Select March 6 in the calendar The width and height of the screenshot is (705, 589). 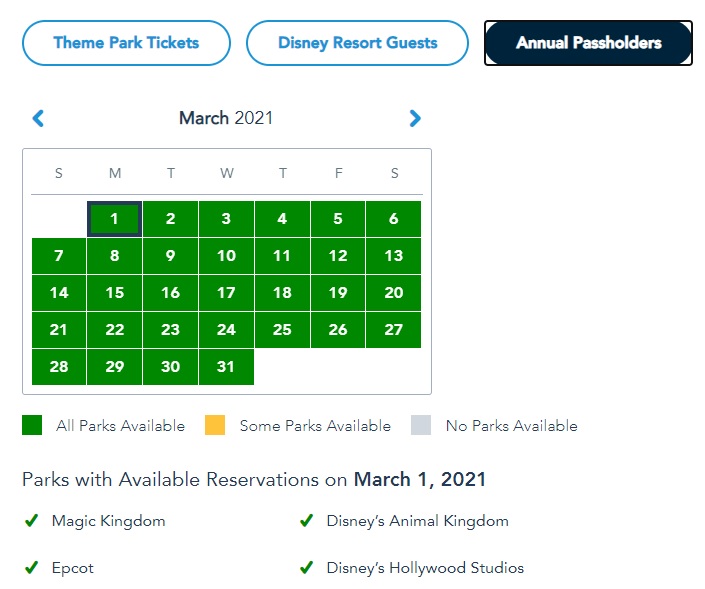394,219
